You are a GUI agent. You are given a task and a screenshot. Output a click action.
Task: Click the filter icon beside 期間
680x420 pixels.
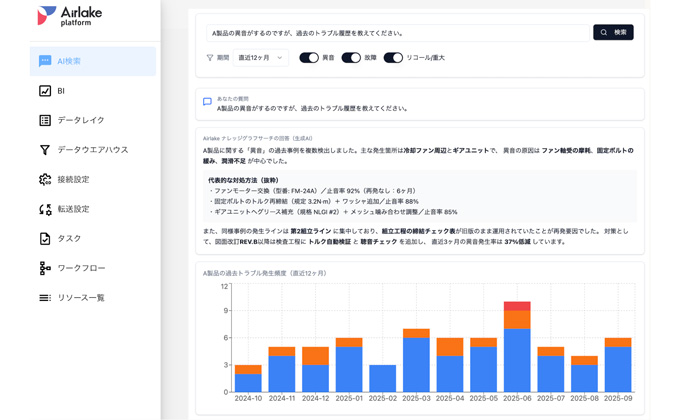coord(210,58)
